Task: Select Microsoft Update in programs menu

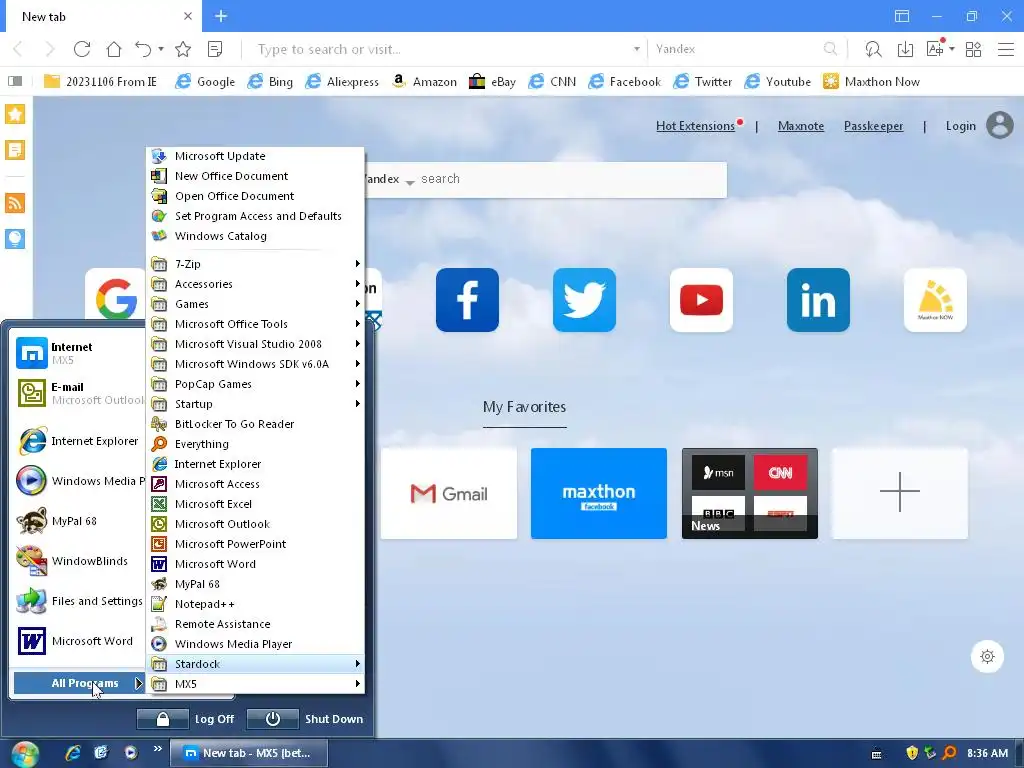Action: tap(255, 156)
